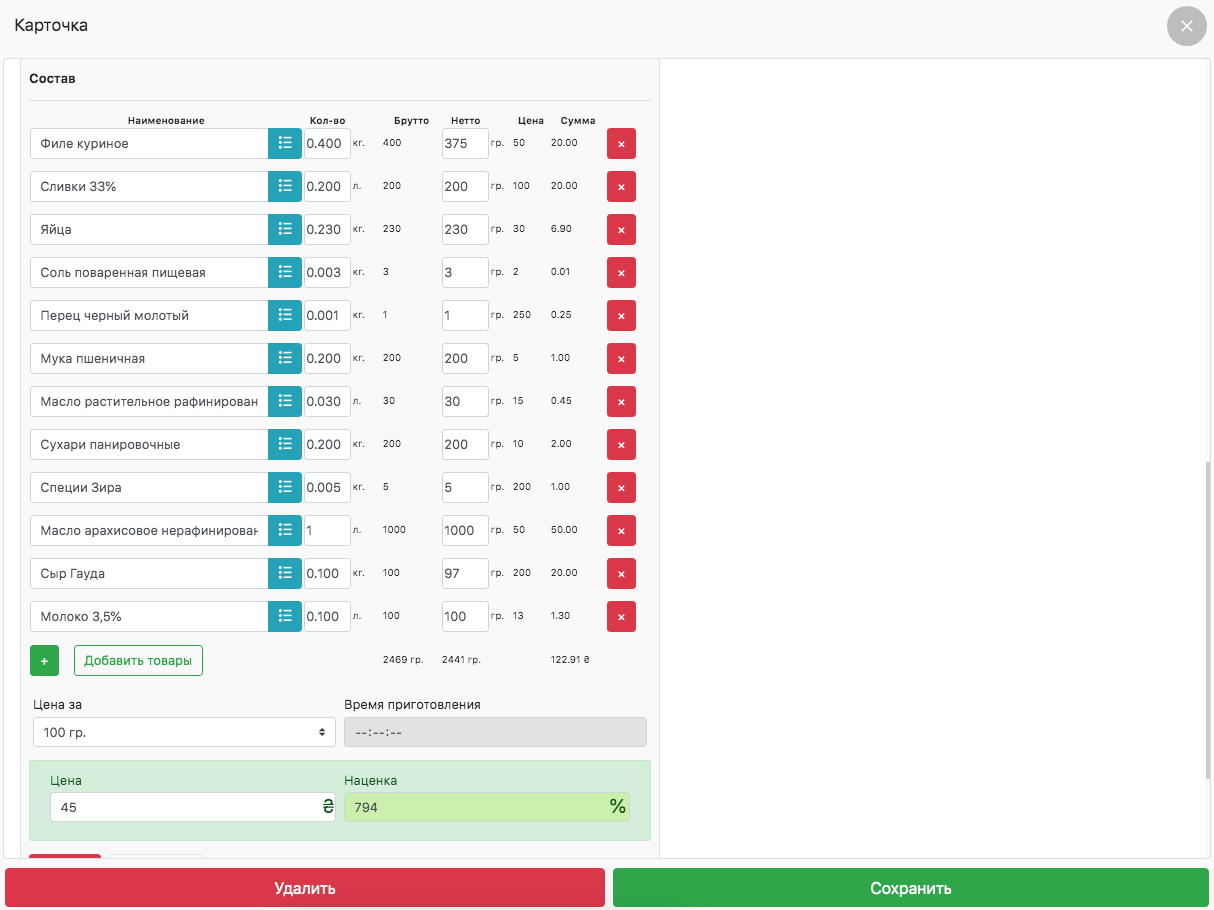Screen dimensions: 1214x910
Task: Edit netto value 375 for Филе куриное
Action: click(x=464, y=143)
